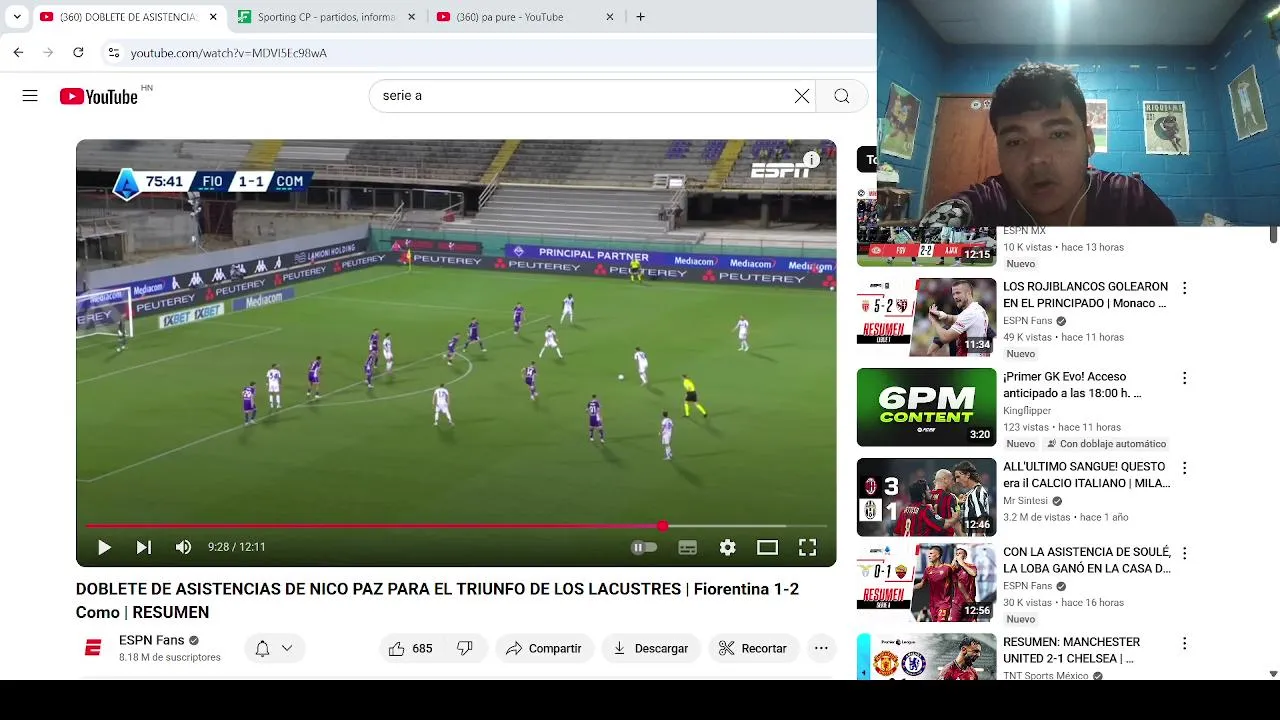Enter full screen mode

(x=807, y=547)
